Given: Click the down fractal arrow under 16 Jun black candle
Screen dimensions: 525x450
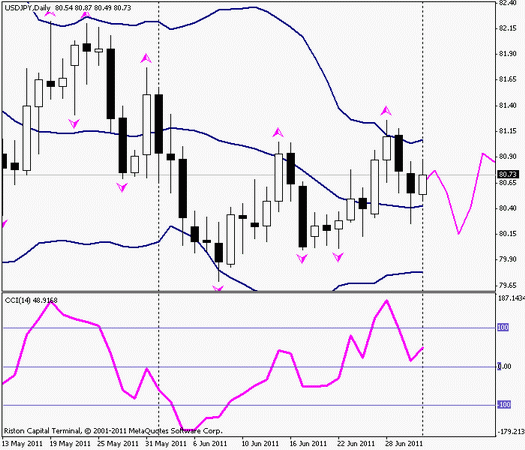Looking at the screenshot, I should pos(302,258).
